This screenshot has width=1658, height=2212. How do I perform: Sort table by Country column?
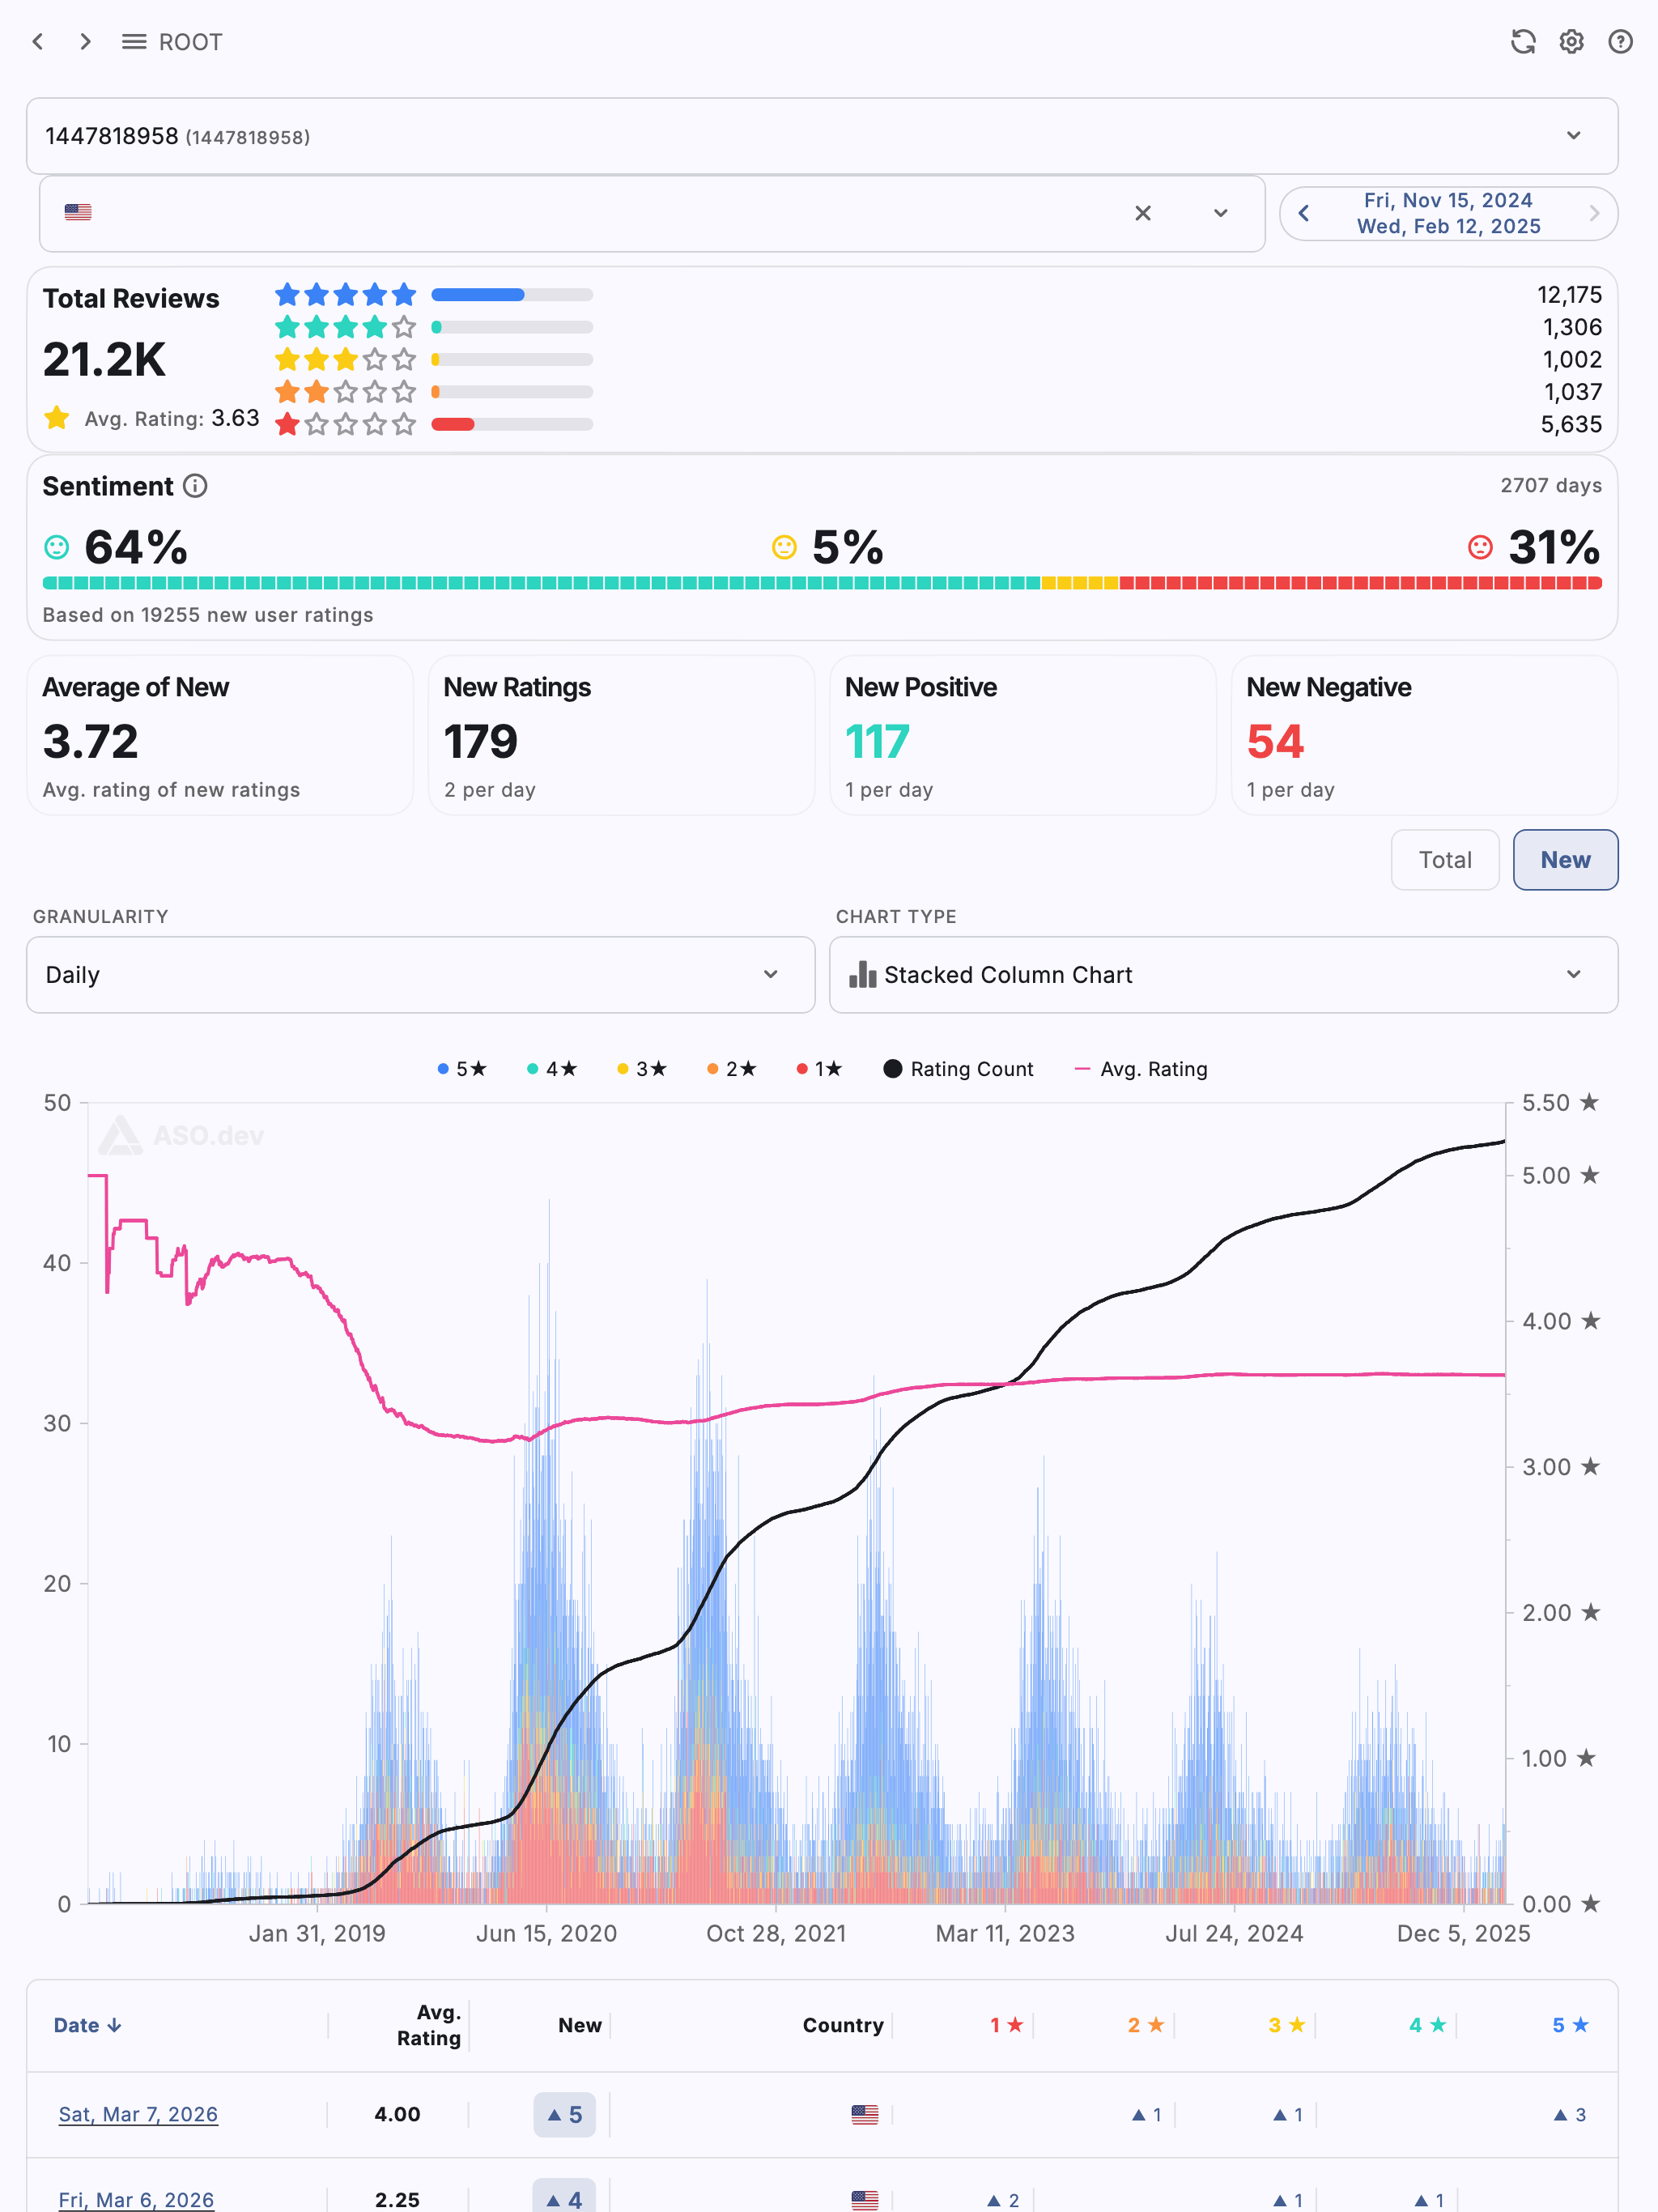pos(843,2025)
